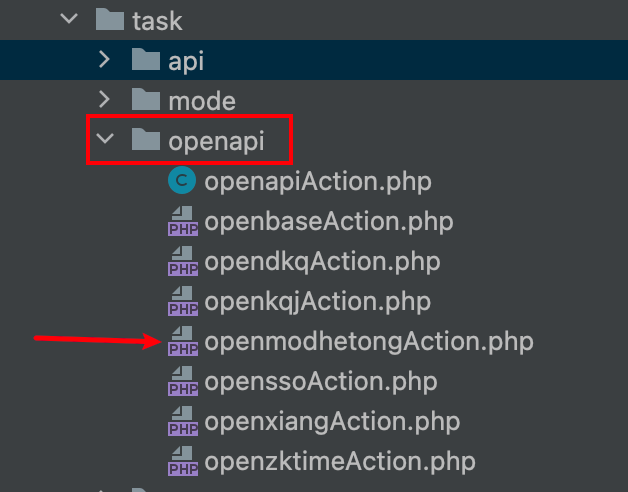Screen dimensions: 628x492
Task: Select openmodhetongAction.php file name
Action: coord(369,342)
